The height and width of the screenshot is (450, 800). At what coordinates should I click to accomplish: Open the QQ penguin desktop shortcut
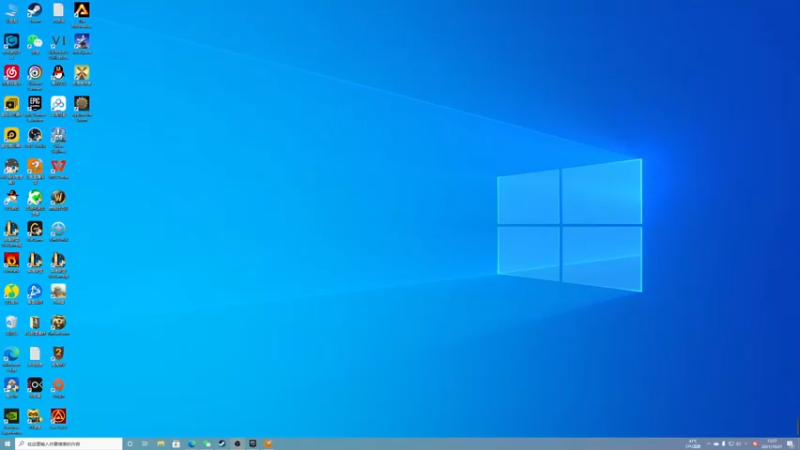[x=58, y=74]
